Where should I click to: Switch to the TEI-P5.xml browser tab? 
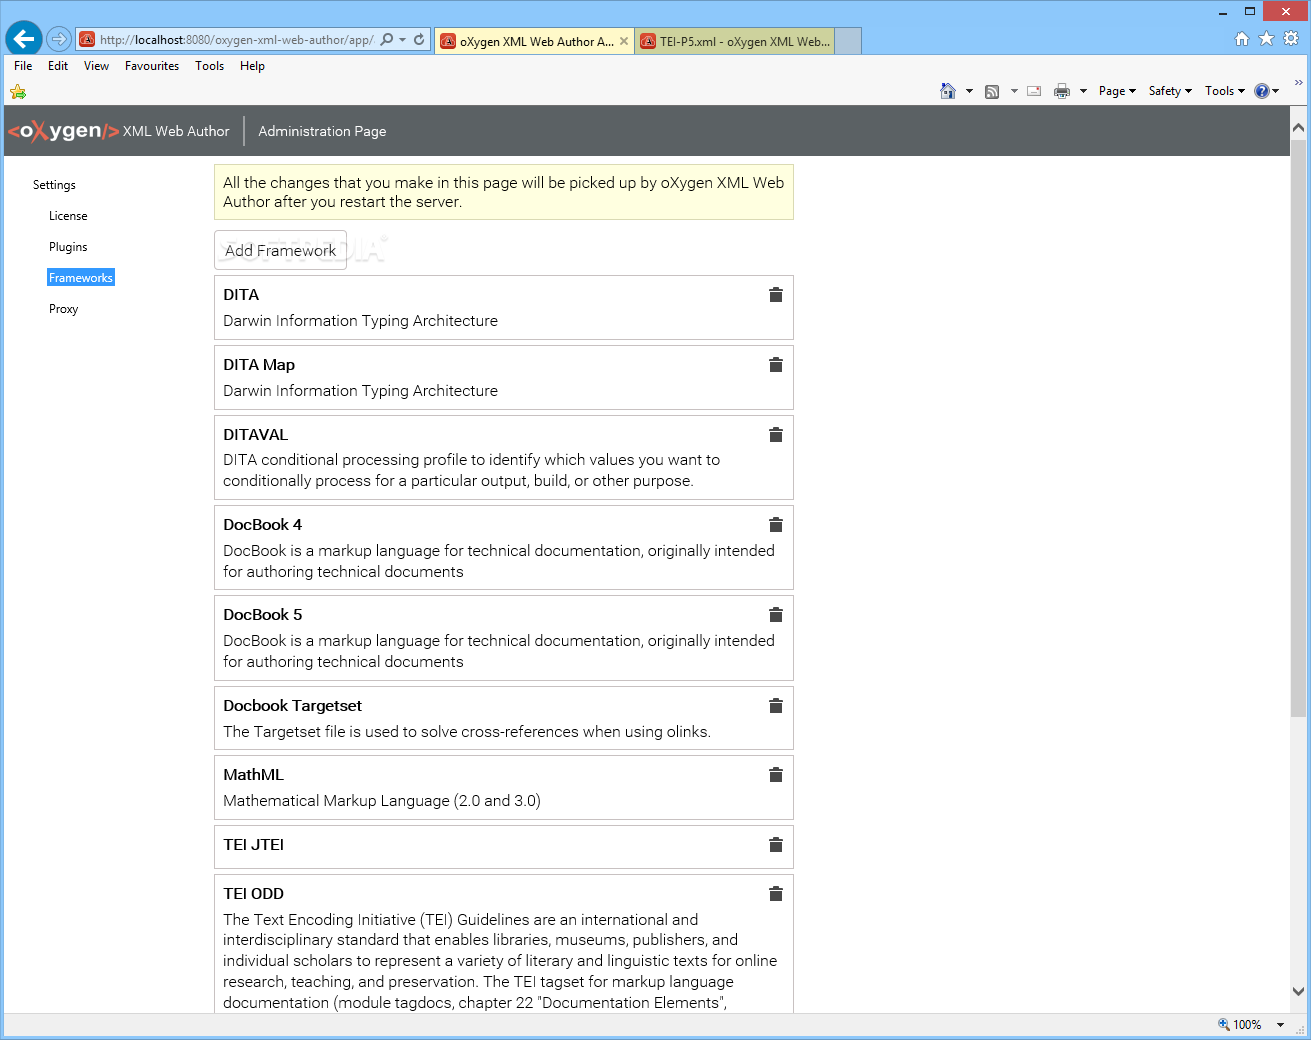click(x=735, y=41)
